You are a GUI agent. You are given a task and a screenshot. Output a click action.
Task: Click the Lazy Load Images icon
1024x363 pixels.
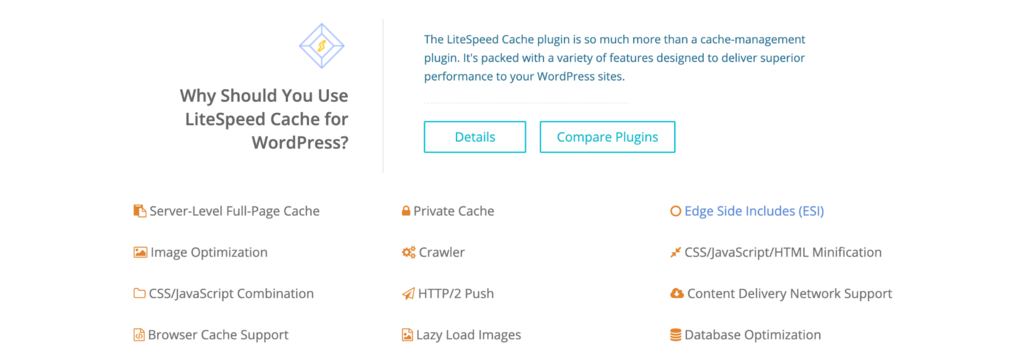tap(407, 335)
